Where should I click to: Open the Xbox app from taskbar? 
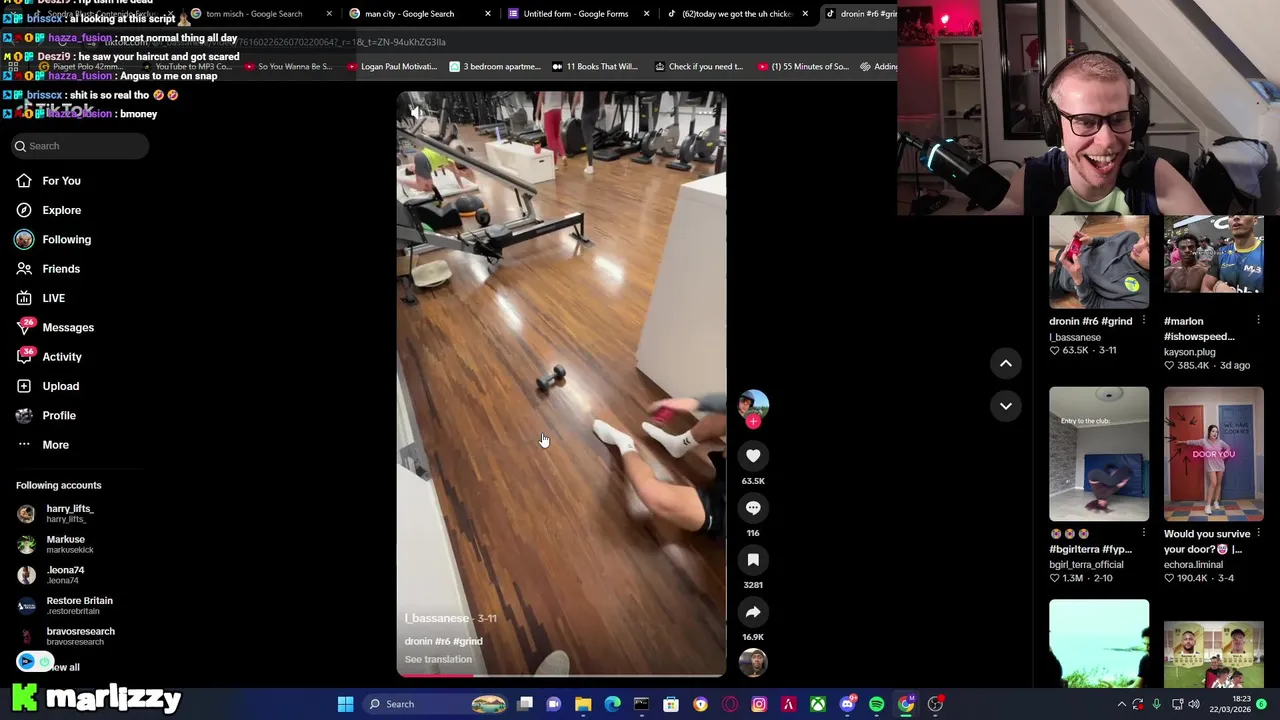[818, 704]
